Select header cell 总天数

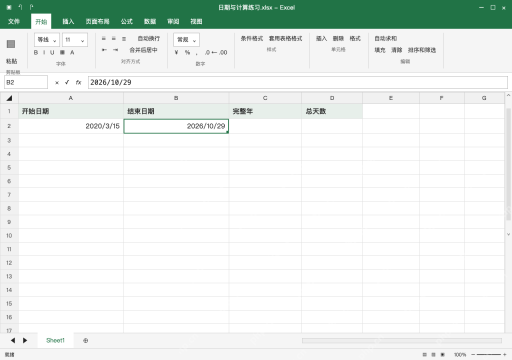click(332, 111)
